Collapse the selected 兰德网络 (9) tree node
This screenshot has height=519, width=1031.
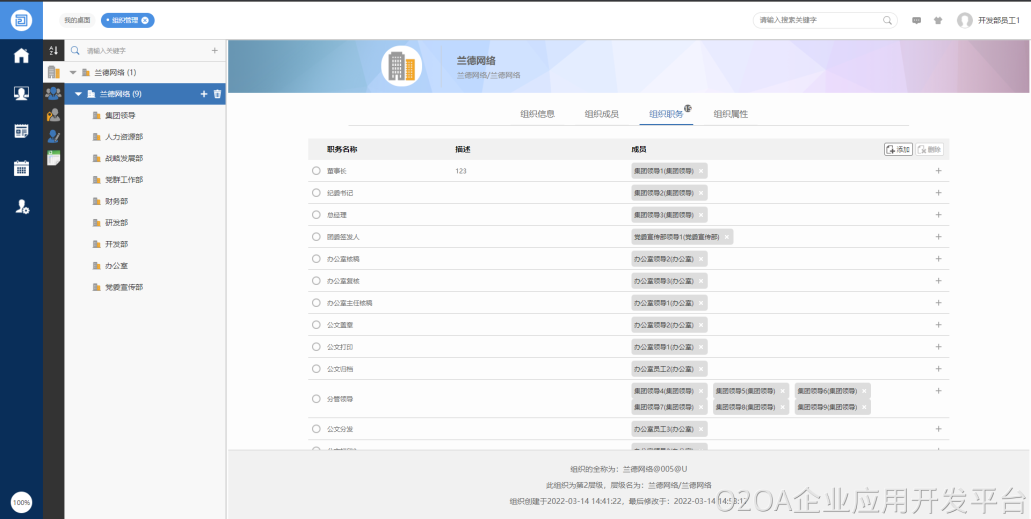coord(79,94)
